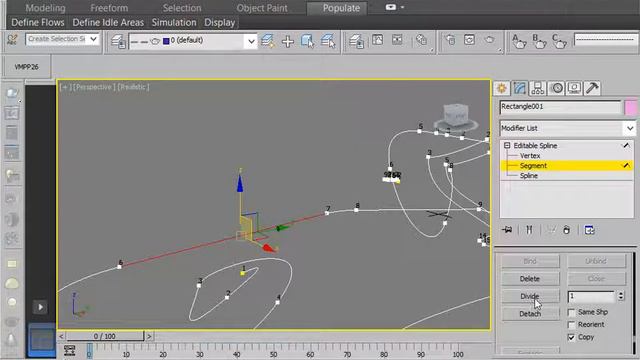The image size is (640, 360).
Task: Open the Define Flows panel
Action: point(38,22)
